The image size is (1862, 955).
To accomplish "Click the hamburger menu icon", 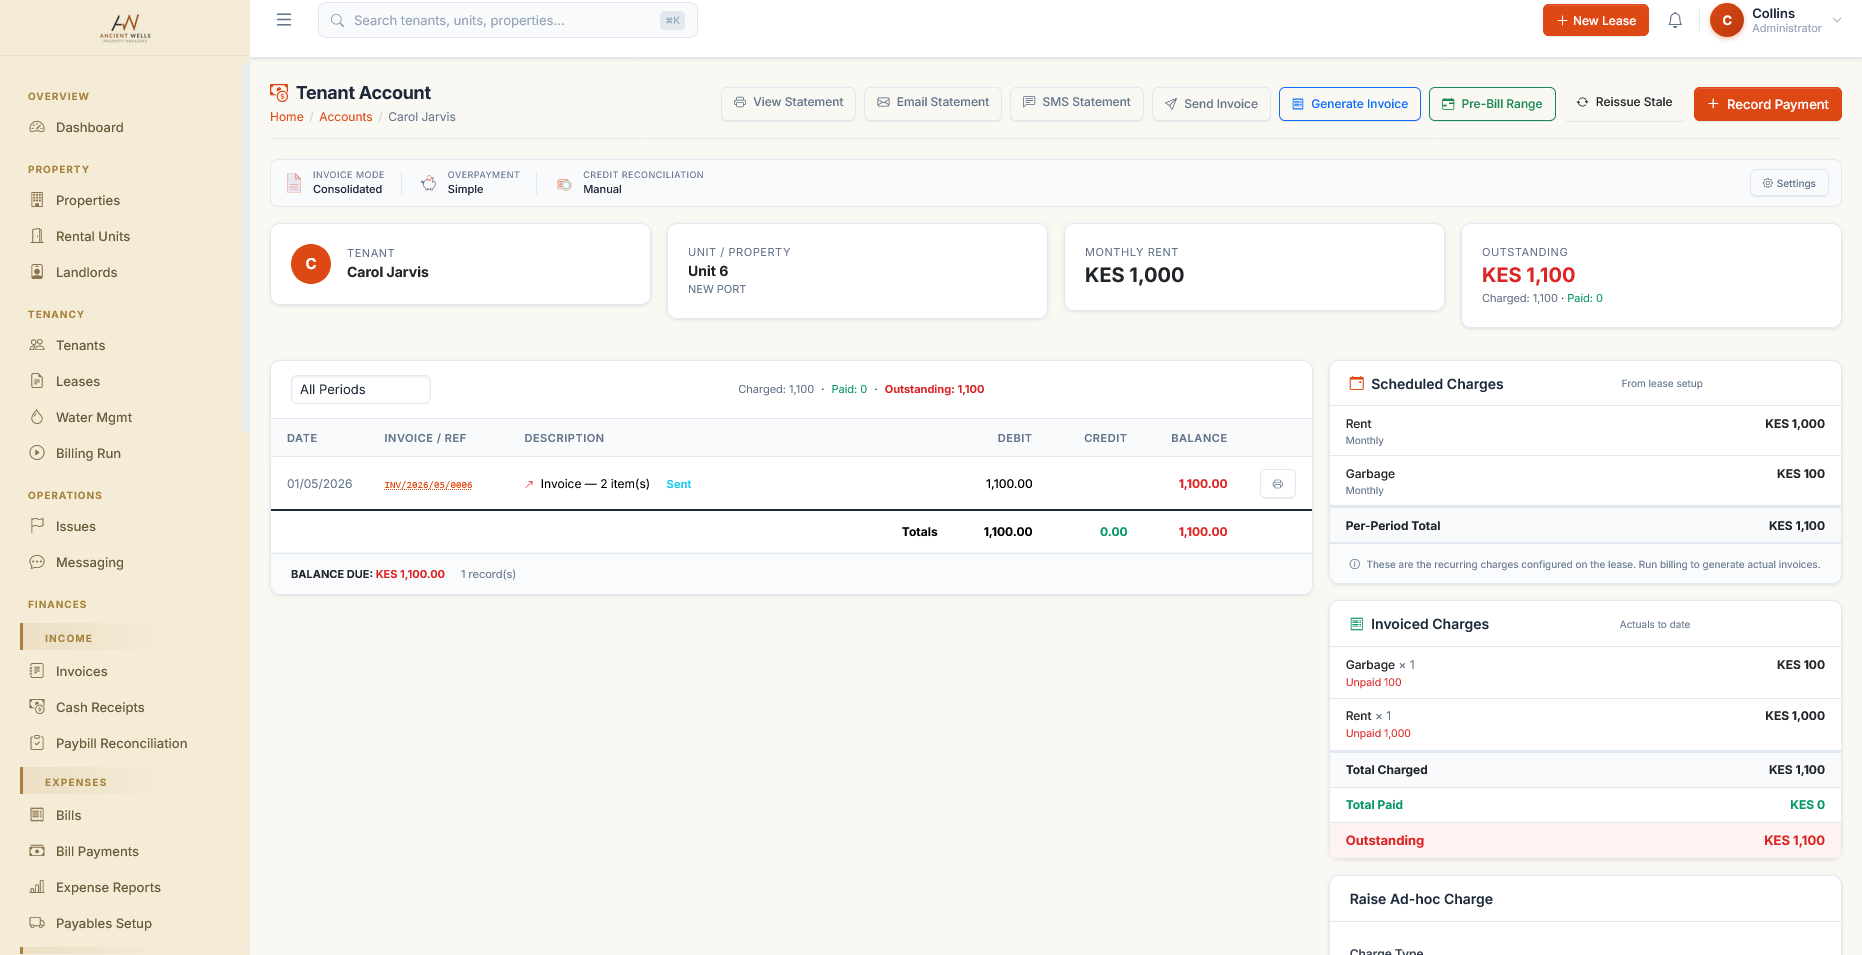I will [x=284, y=20].
